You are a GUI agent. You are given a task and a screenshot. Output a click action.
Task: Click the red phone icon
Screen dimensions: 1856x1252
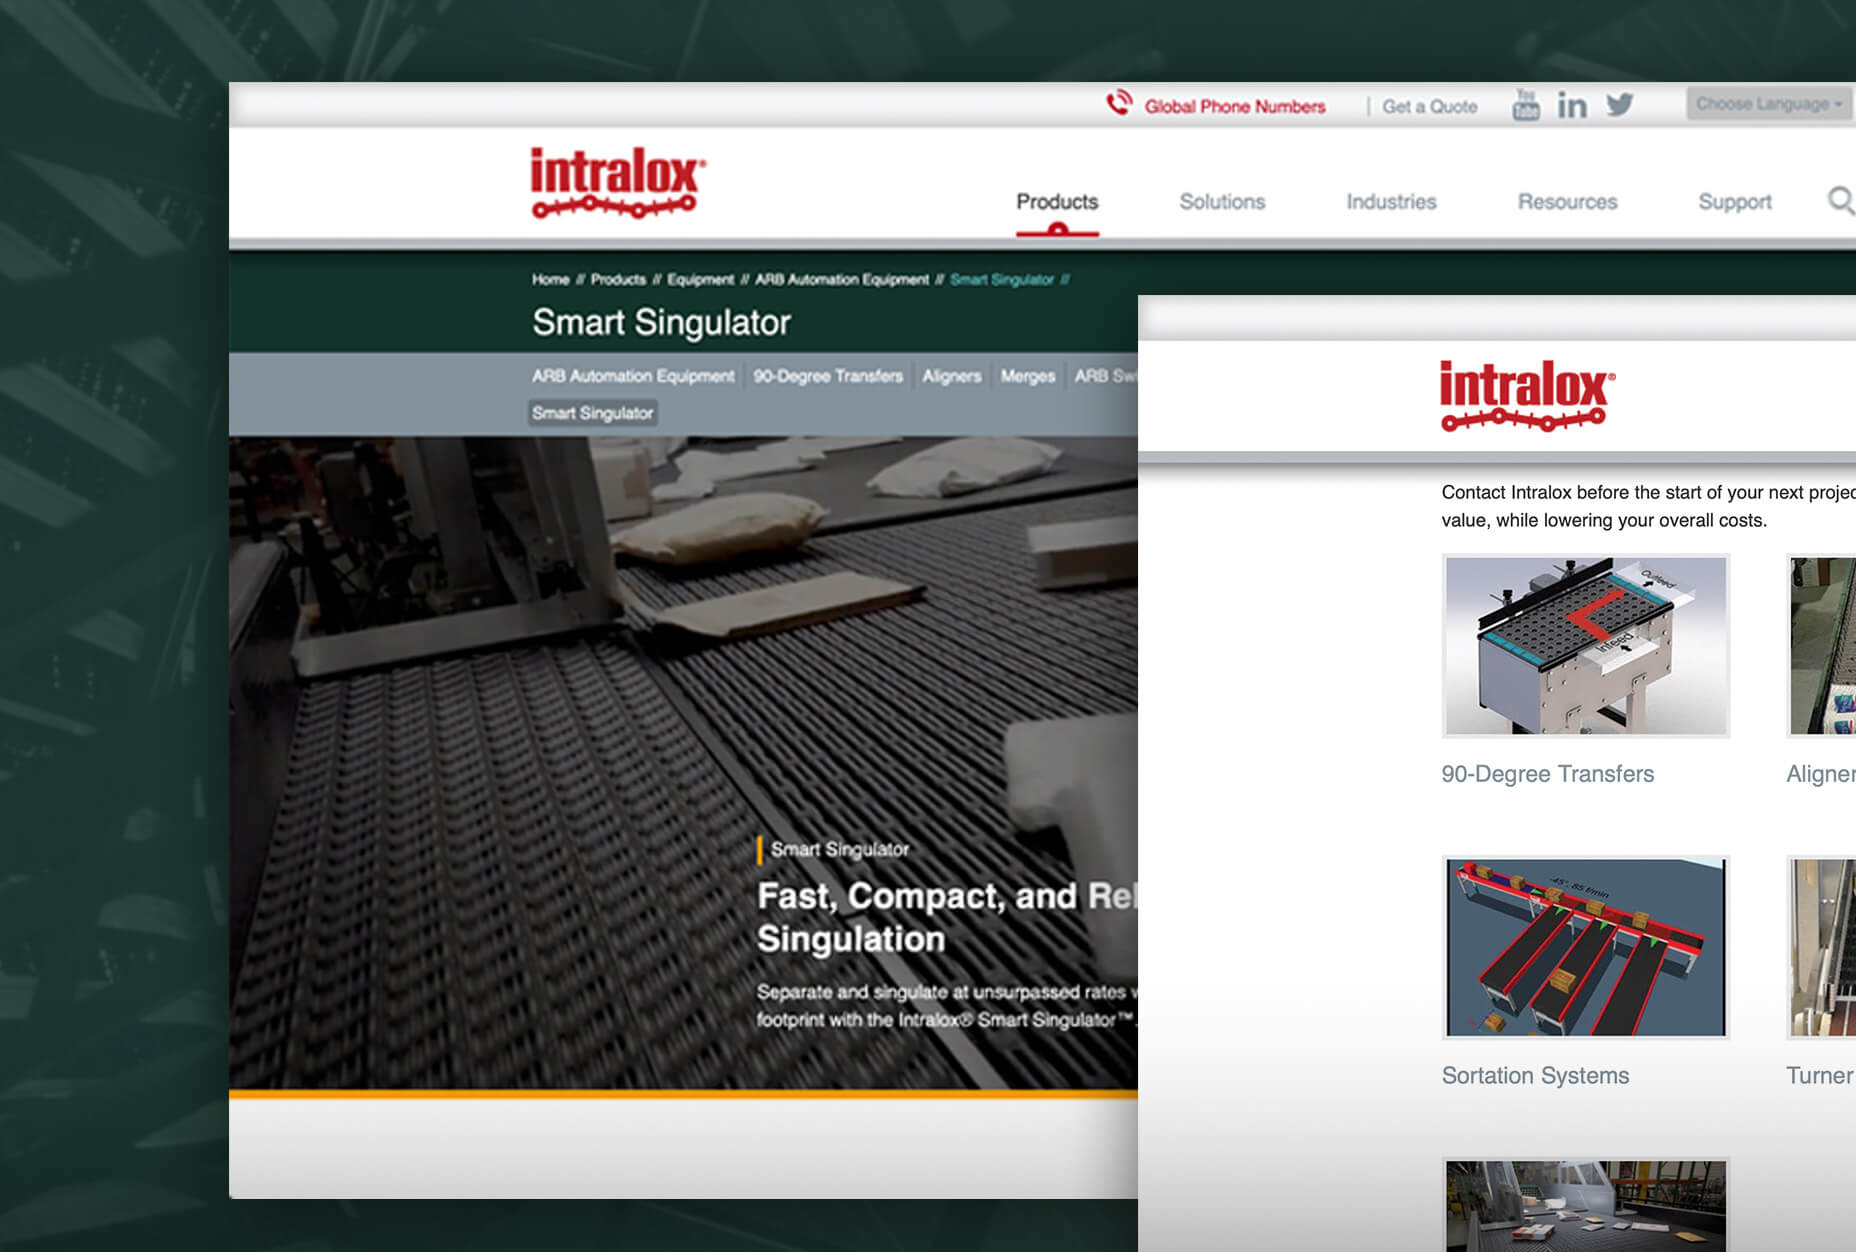pos(1119,104)
